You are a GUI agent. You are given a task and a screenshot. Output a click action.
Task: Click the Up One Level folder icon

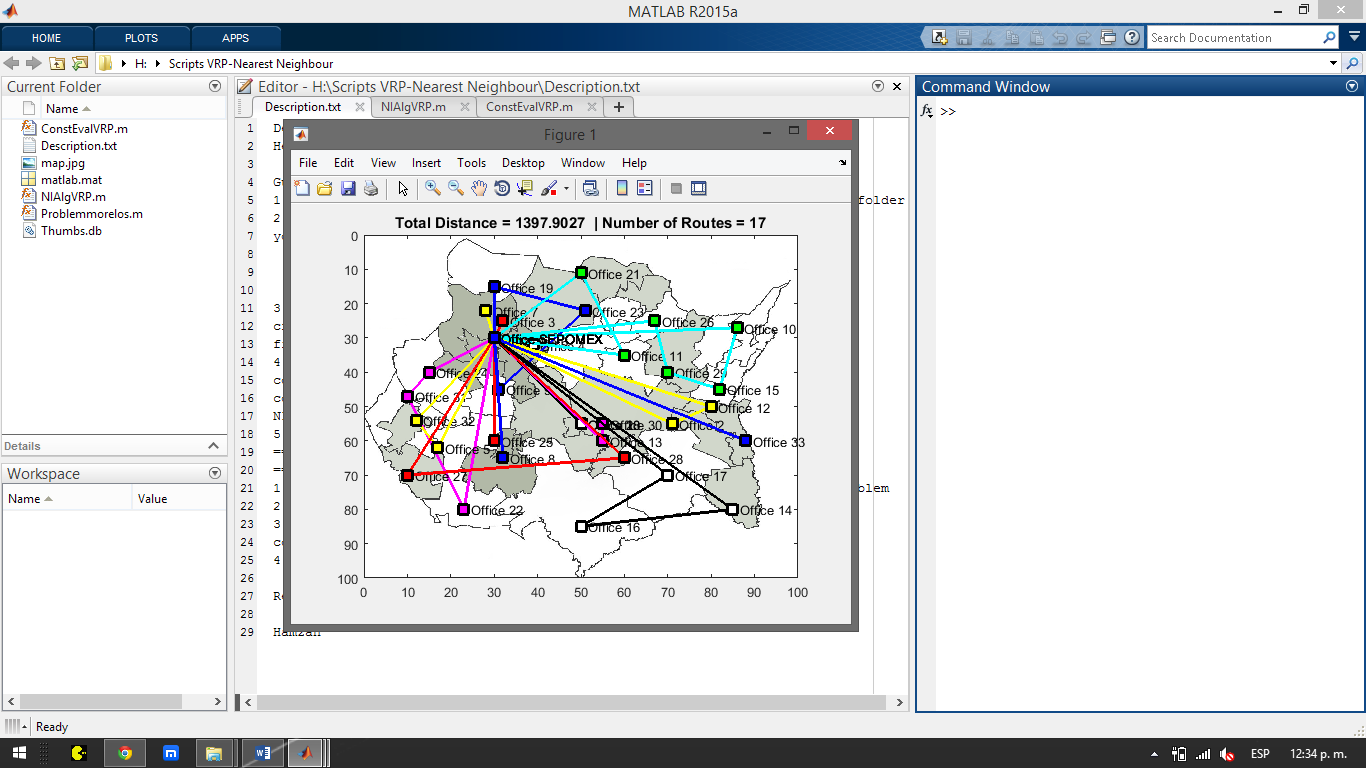(x=57, y=63)
